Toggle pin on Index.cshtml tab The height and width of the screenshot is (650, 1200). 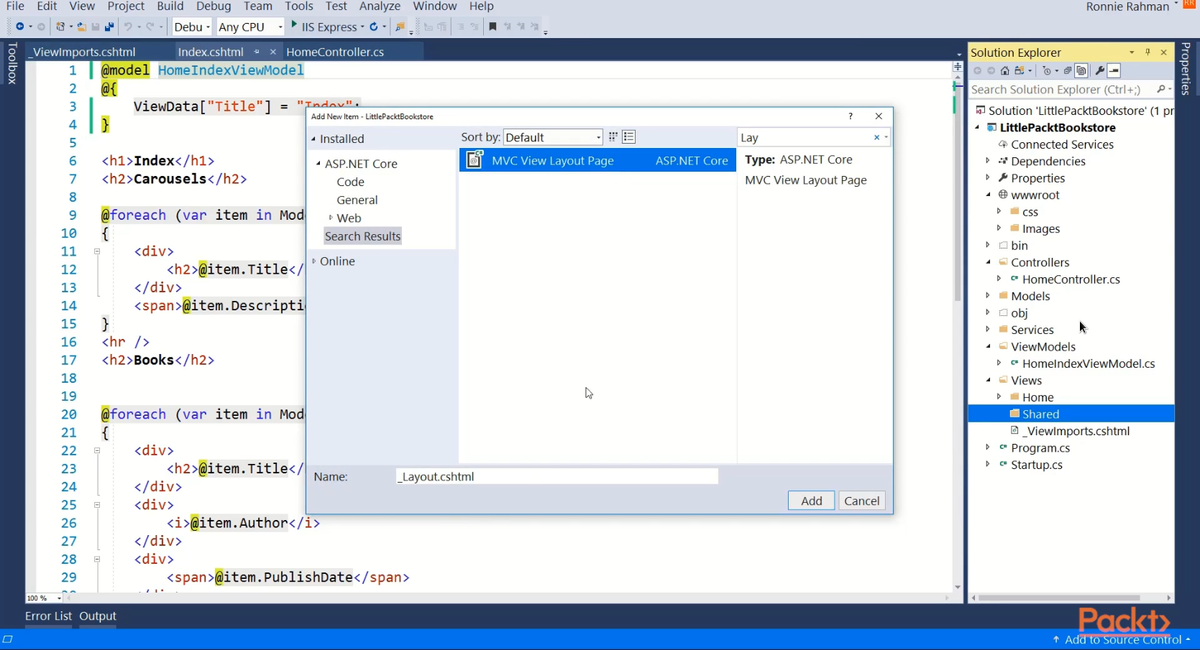click(x=257, y=52)
